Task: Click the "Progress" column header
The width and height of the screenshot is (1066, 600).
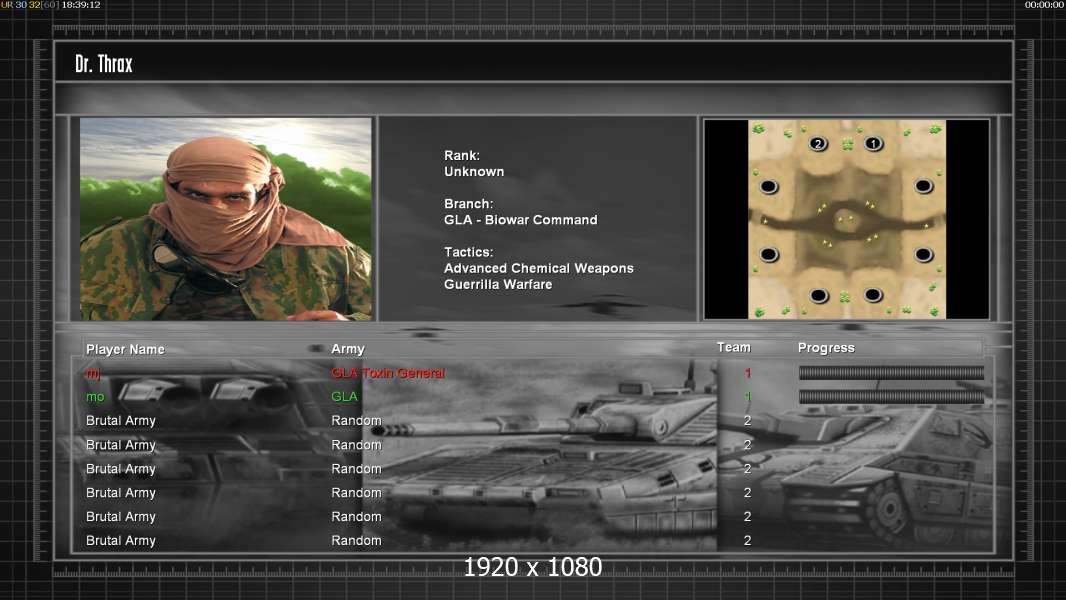Action: click(x=826, y=348)
